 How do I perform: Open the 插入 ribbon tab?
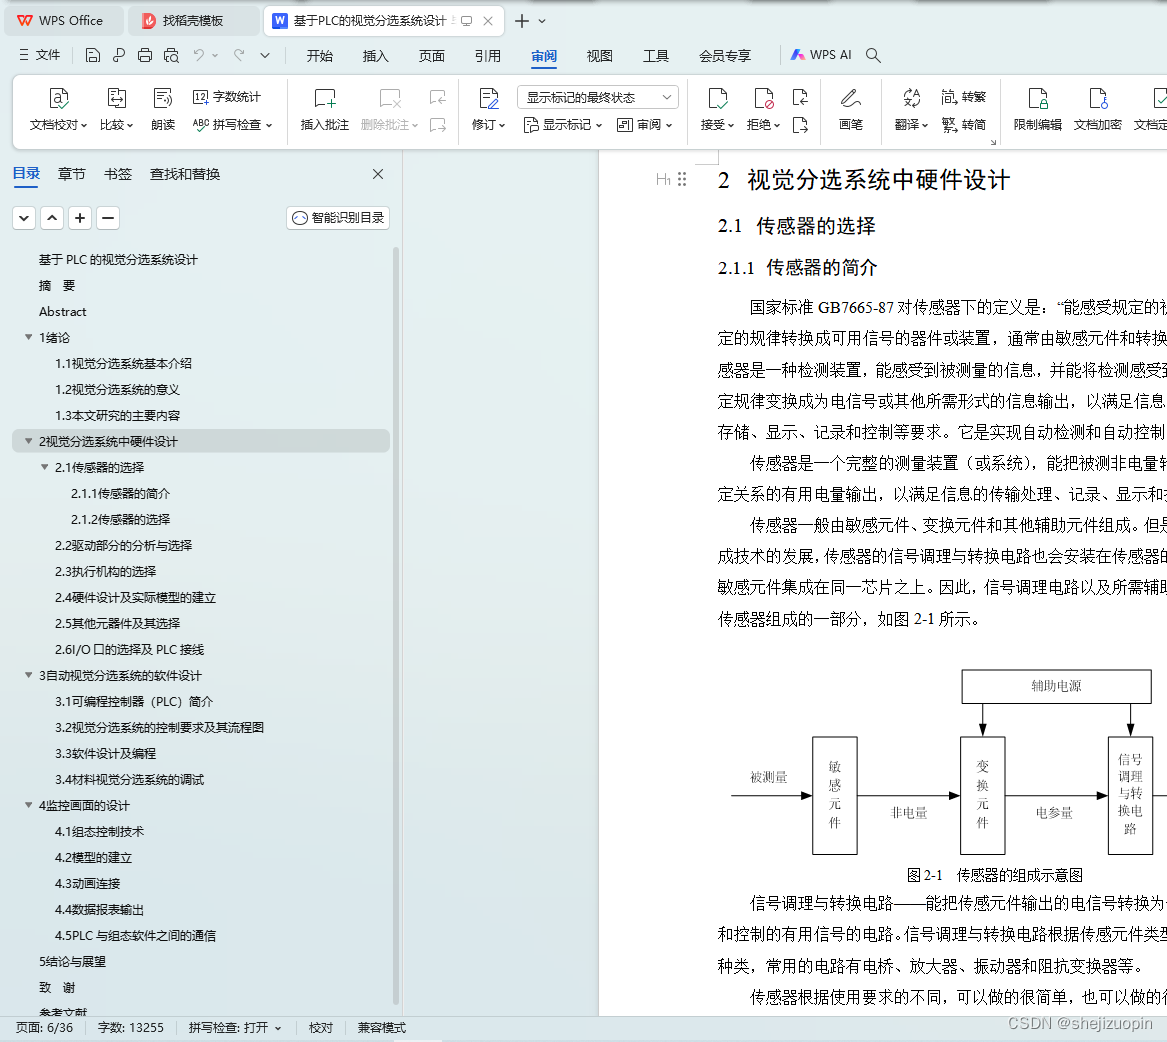375,56
